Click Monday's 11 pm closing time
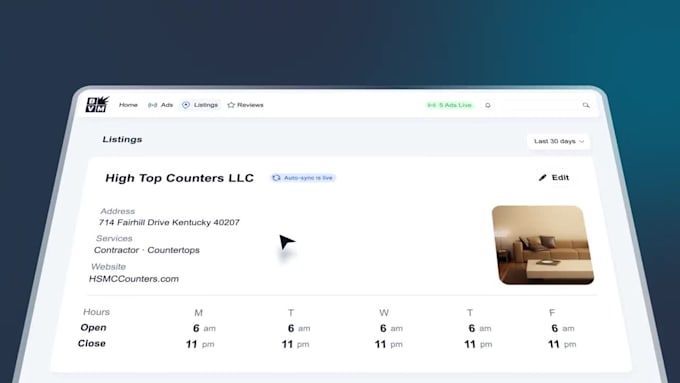 [200, 344]
